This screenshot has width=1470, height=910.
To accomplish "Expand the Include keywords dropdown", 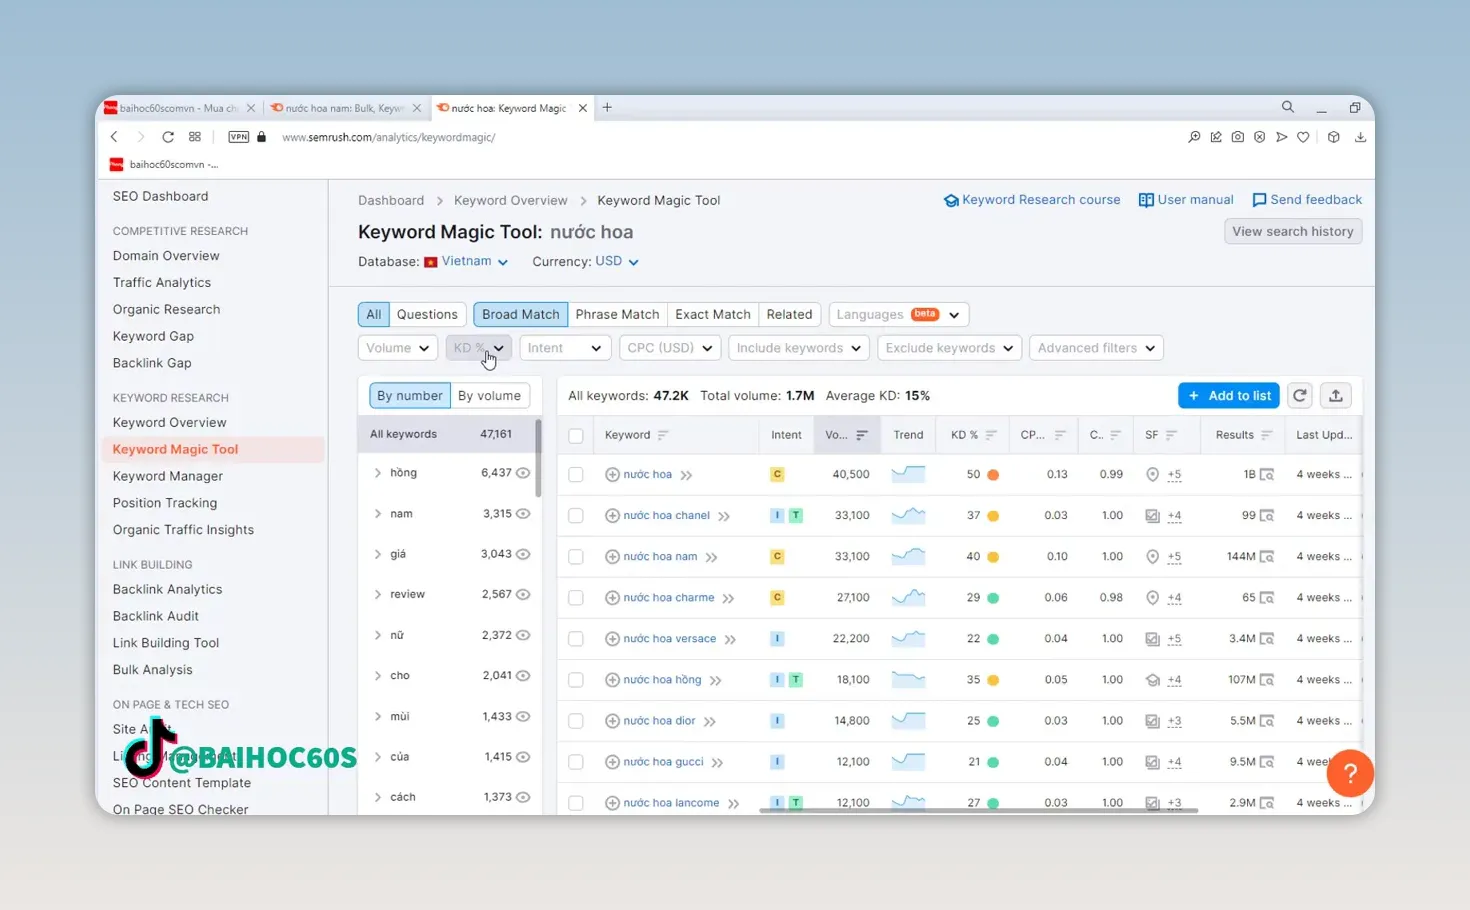I will [799, 348].
